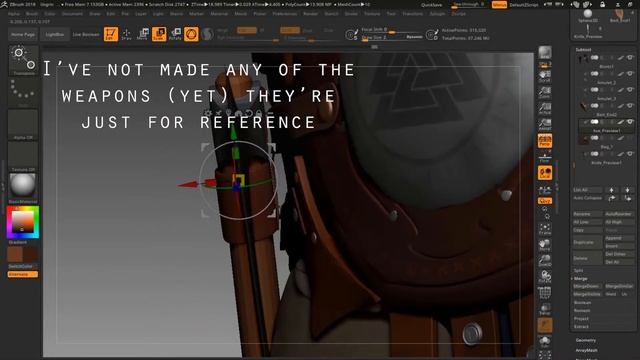Toggle the Transp transparency icon
The width and height of the screenshot is (640, 360).
[544, 309]
